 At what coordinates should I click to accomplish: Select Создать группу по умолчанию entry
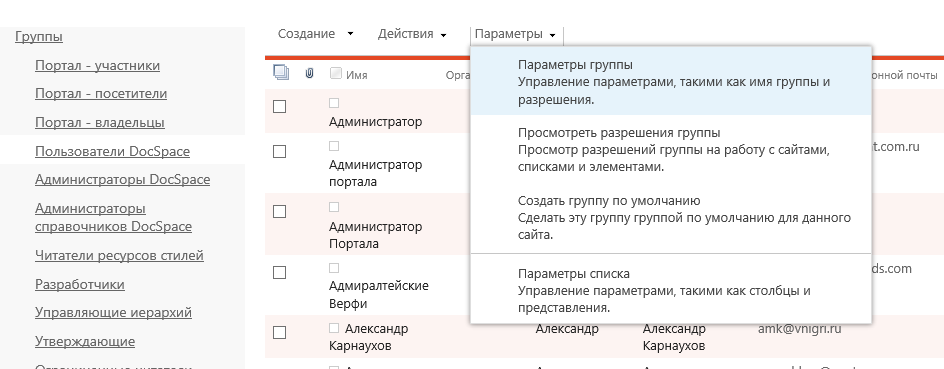point(671,217)
